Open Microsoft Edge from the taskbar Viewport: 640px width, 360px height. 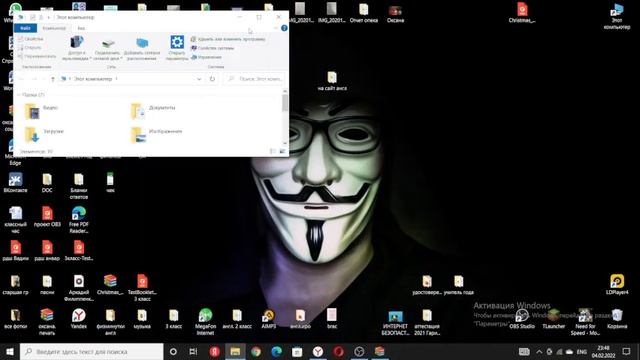(x=276, y=351)
